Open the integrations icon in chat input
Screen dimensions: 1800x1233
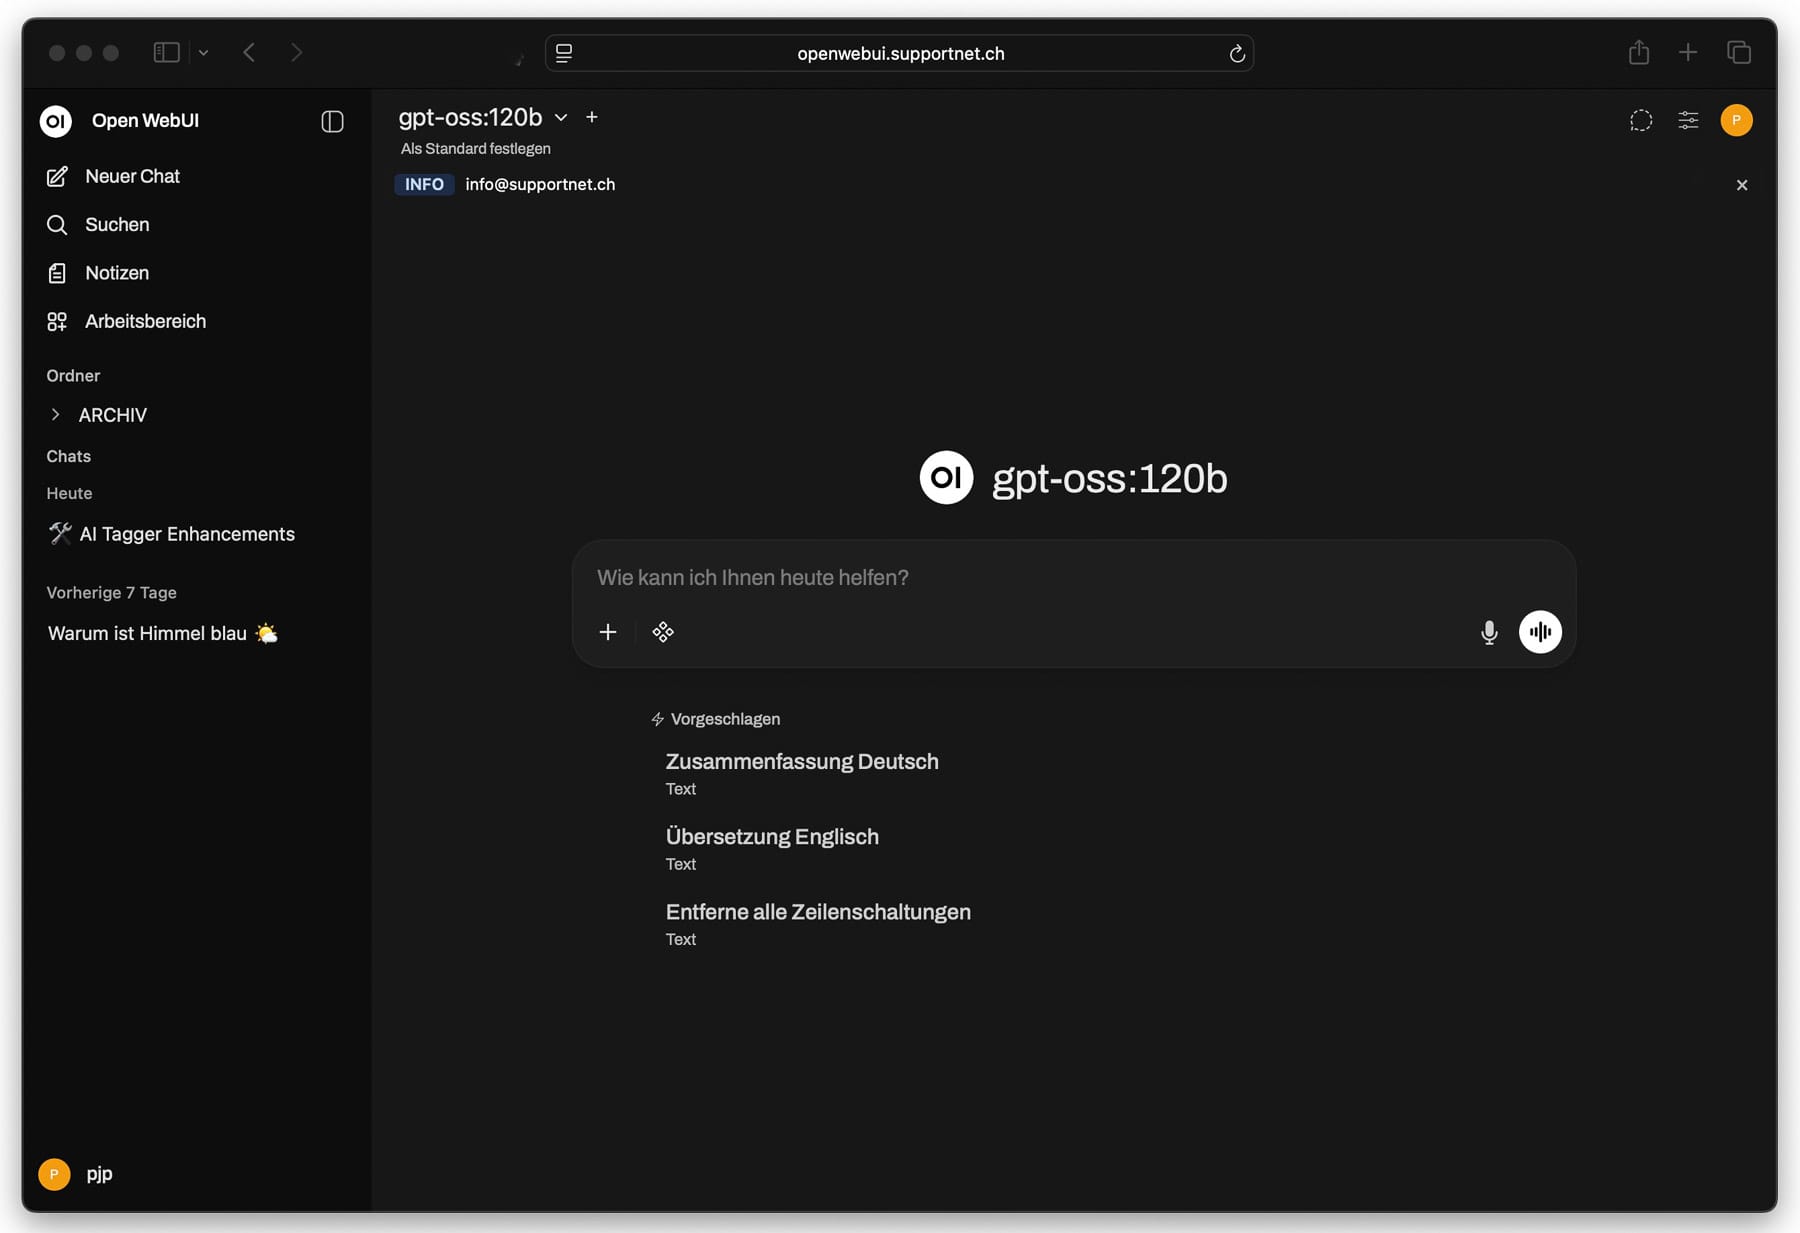click(663, 632)
